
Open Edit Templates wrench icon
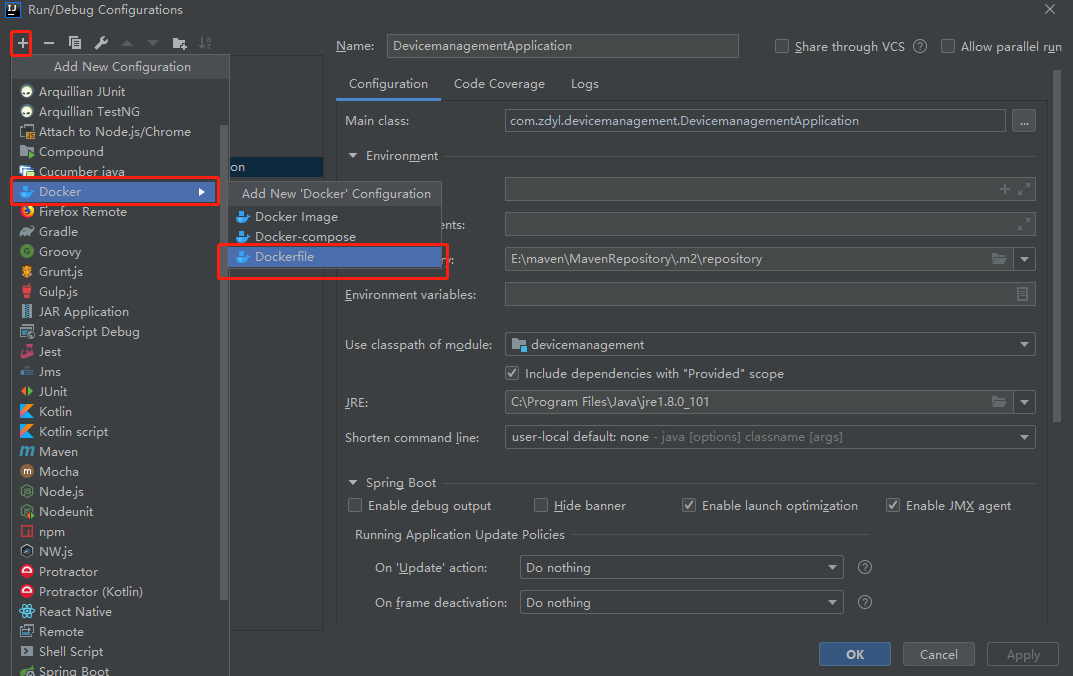pyautogui.click(x=101, y=43)
